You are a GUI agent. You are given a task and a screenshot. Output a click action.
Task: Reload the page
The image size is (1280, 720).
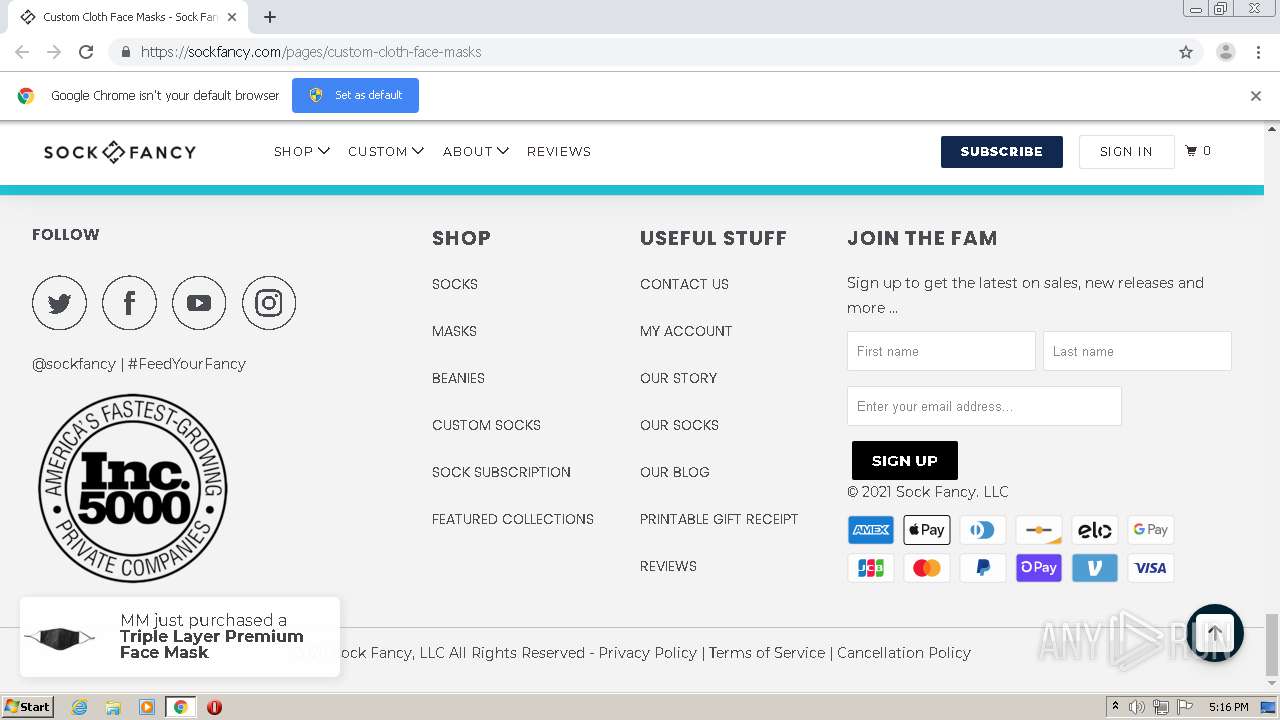click(86, 52)
